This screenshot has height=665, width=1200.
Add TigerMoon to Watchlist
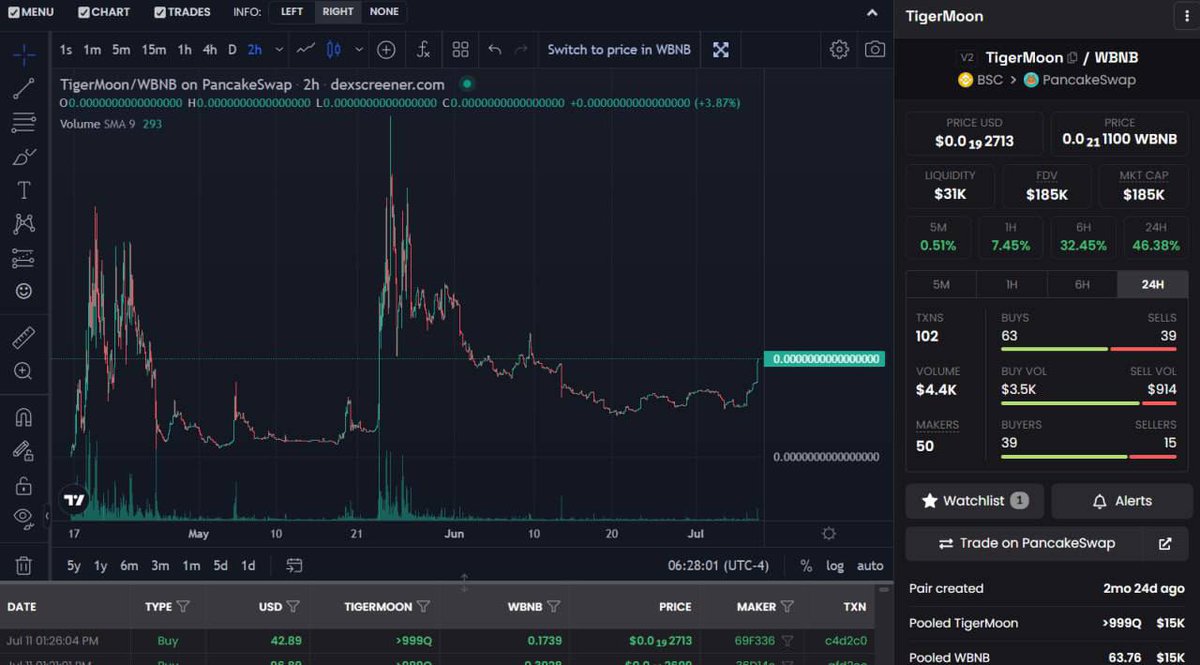tap(975, 500)
